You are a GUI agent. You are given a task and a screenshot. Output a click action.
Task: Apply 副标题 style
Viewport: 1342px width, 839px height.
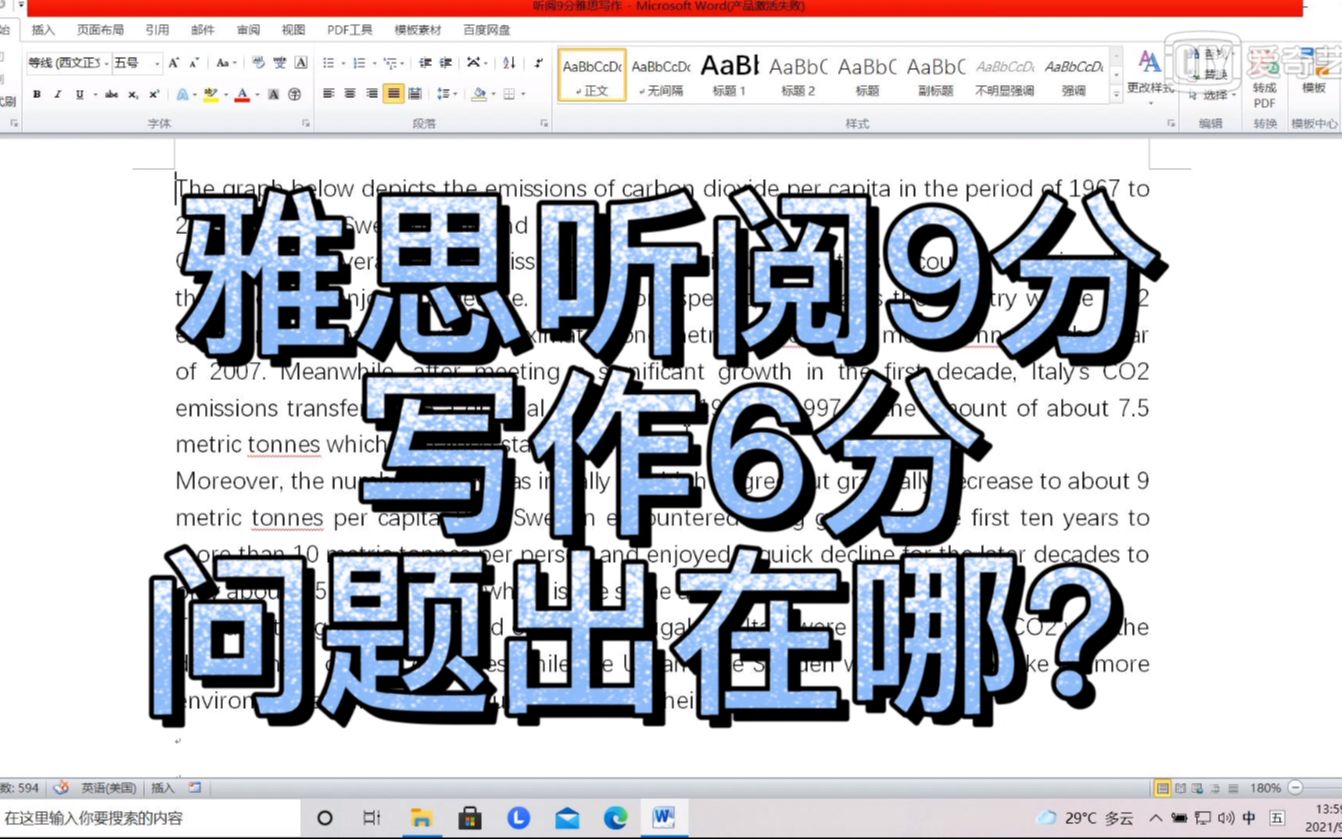935,75
